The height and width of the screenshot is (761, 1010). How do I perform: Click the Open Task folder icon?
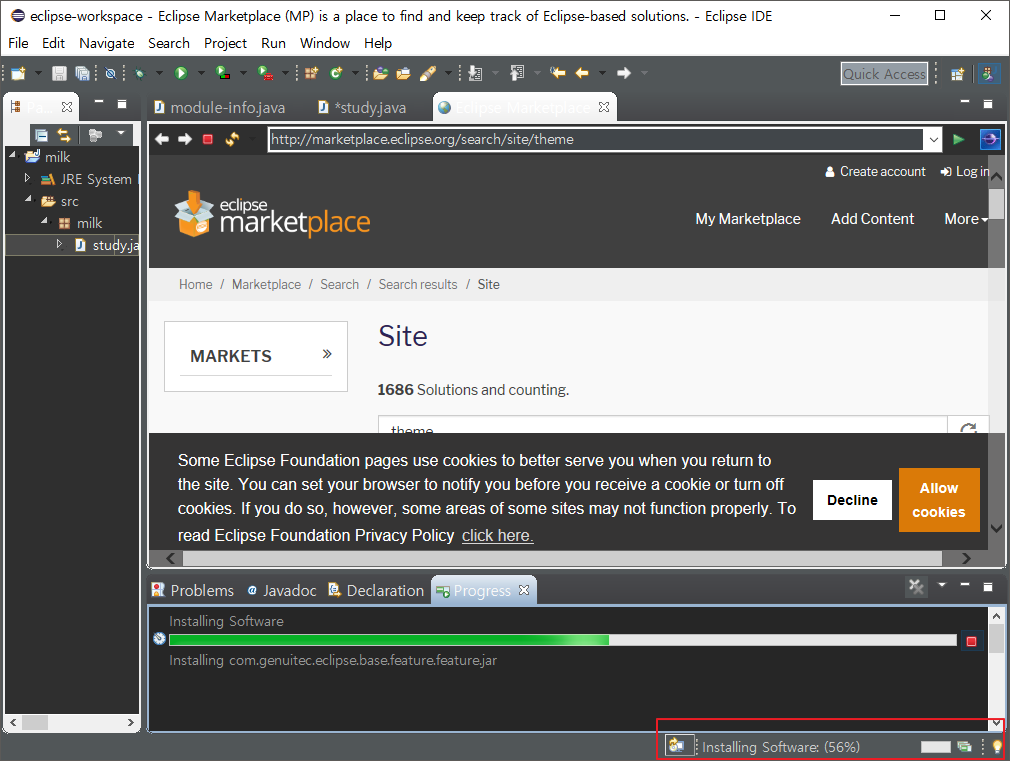[403, 73]
